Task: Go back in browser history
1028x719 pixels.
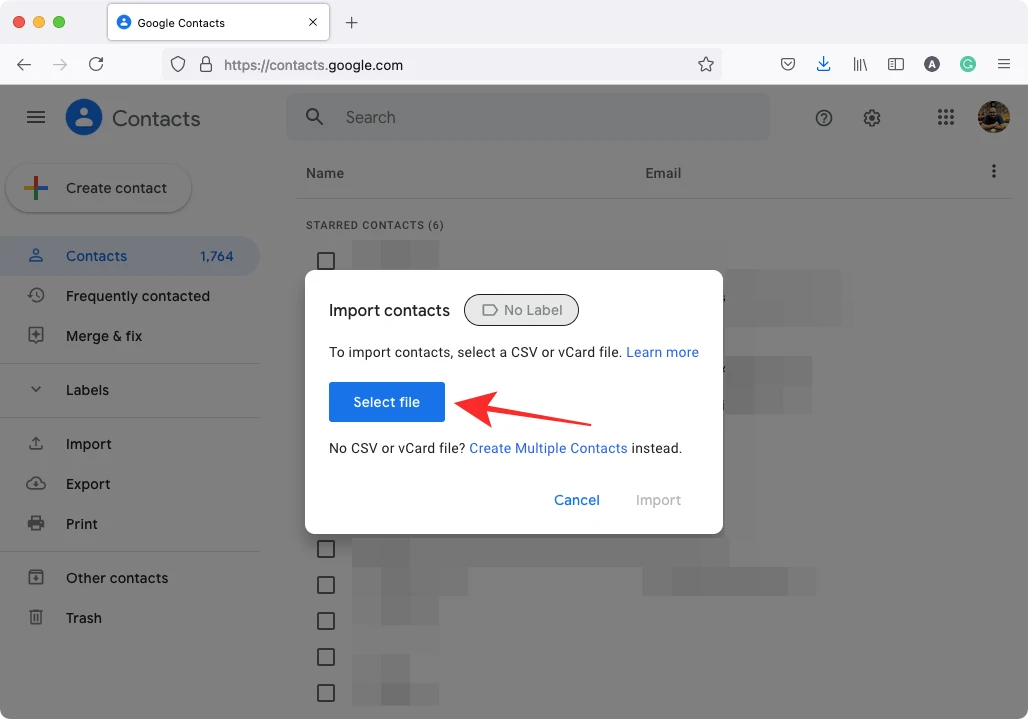Action: point(24,64)
